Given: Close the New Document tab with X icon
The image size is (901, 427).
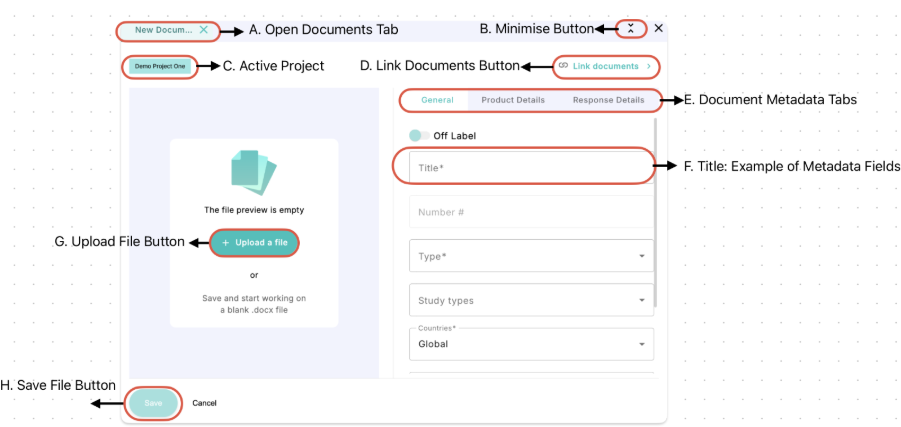Looking at the screenshot, I should (x=203, y=30).
